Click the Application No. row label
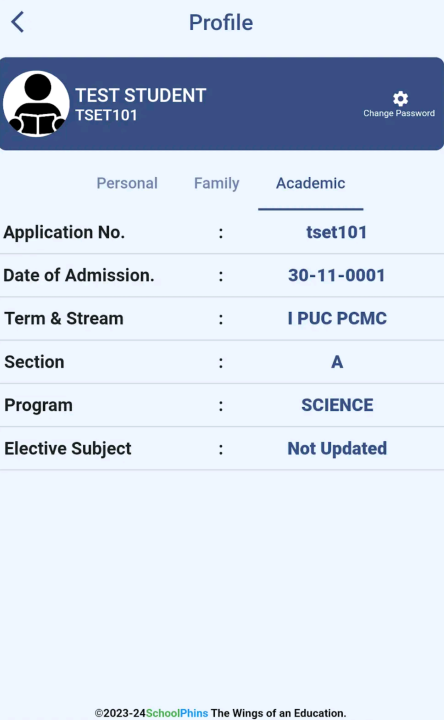Viewport: 444px width, 720px height. click(x=64, y=232)
